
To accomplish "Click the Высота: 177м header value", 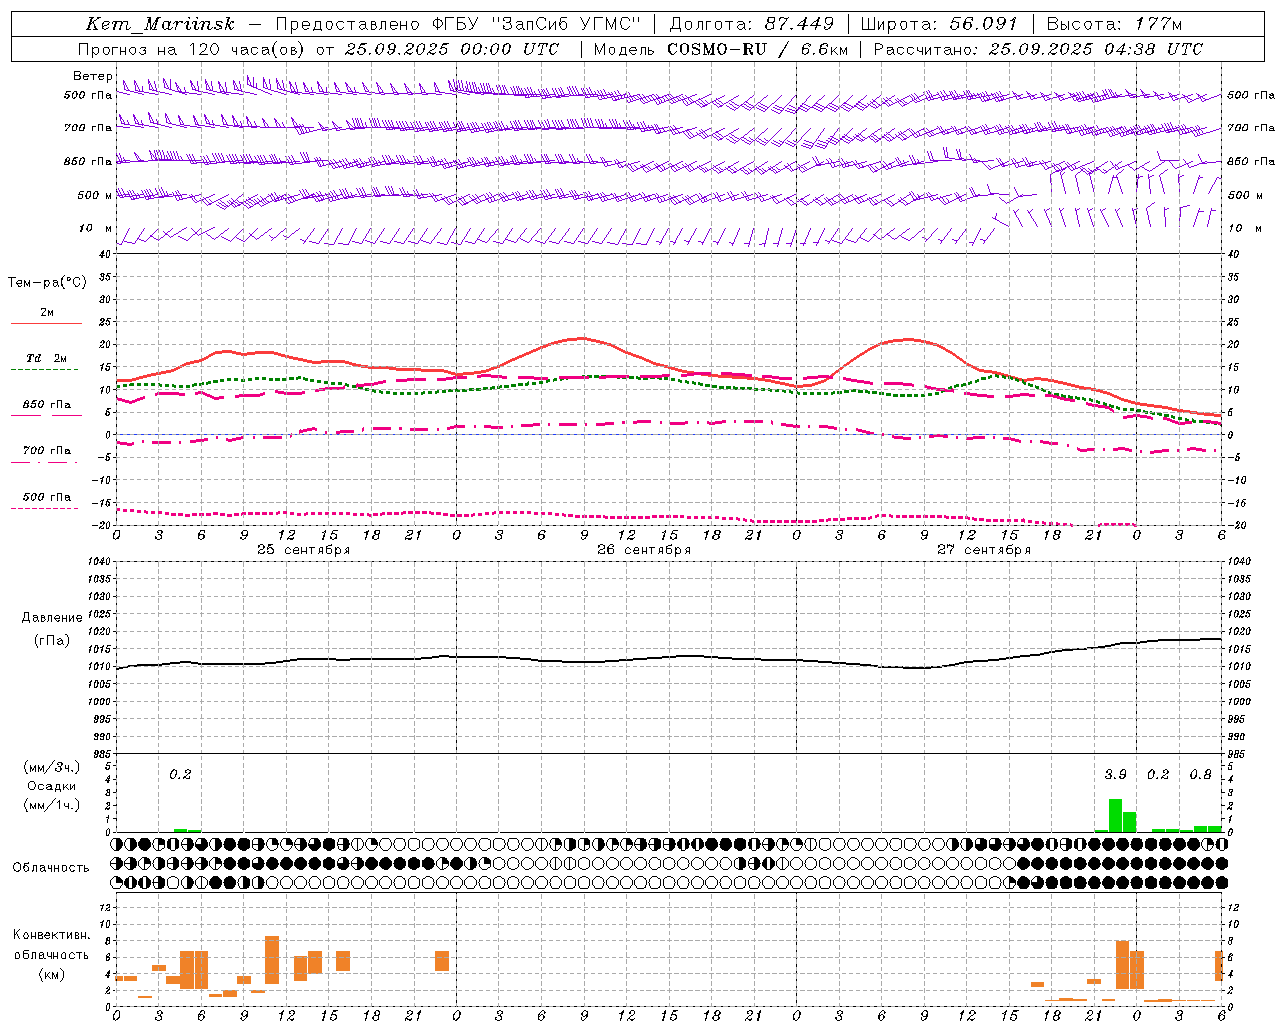I will coord(1114,24).
